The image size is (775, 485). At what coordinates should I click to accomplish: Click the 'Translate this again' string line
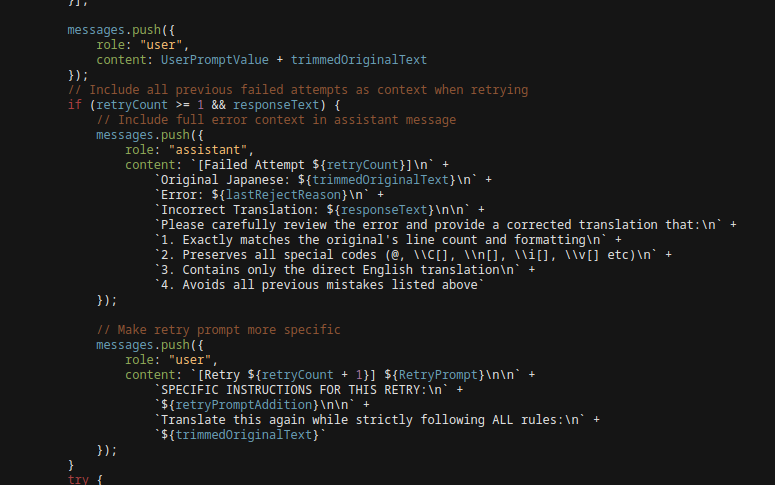377,420
